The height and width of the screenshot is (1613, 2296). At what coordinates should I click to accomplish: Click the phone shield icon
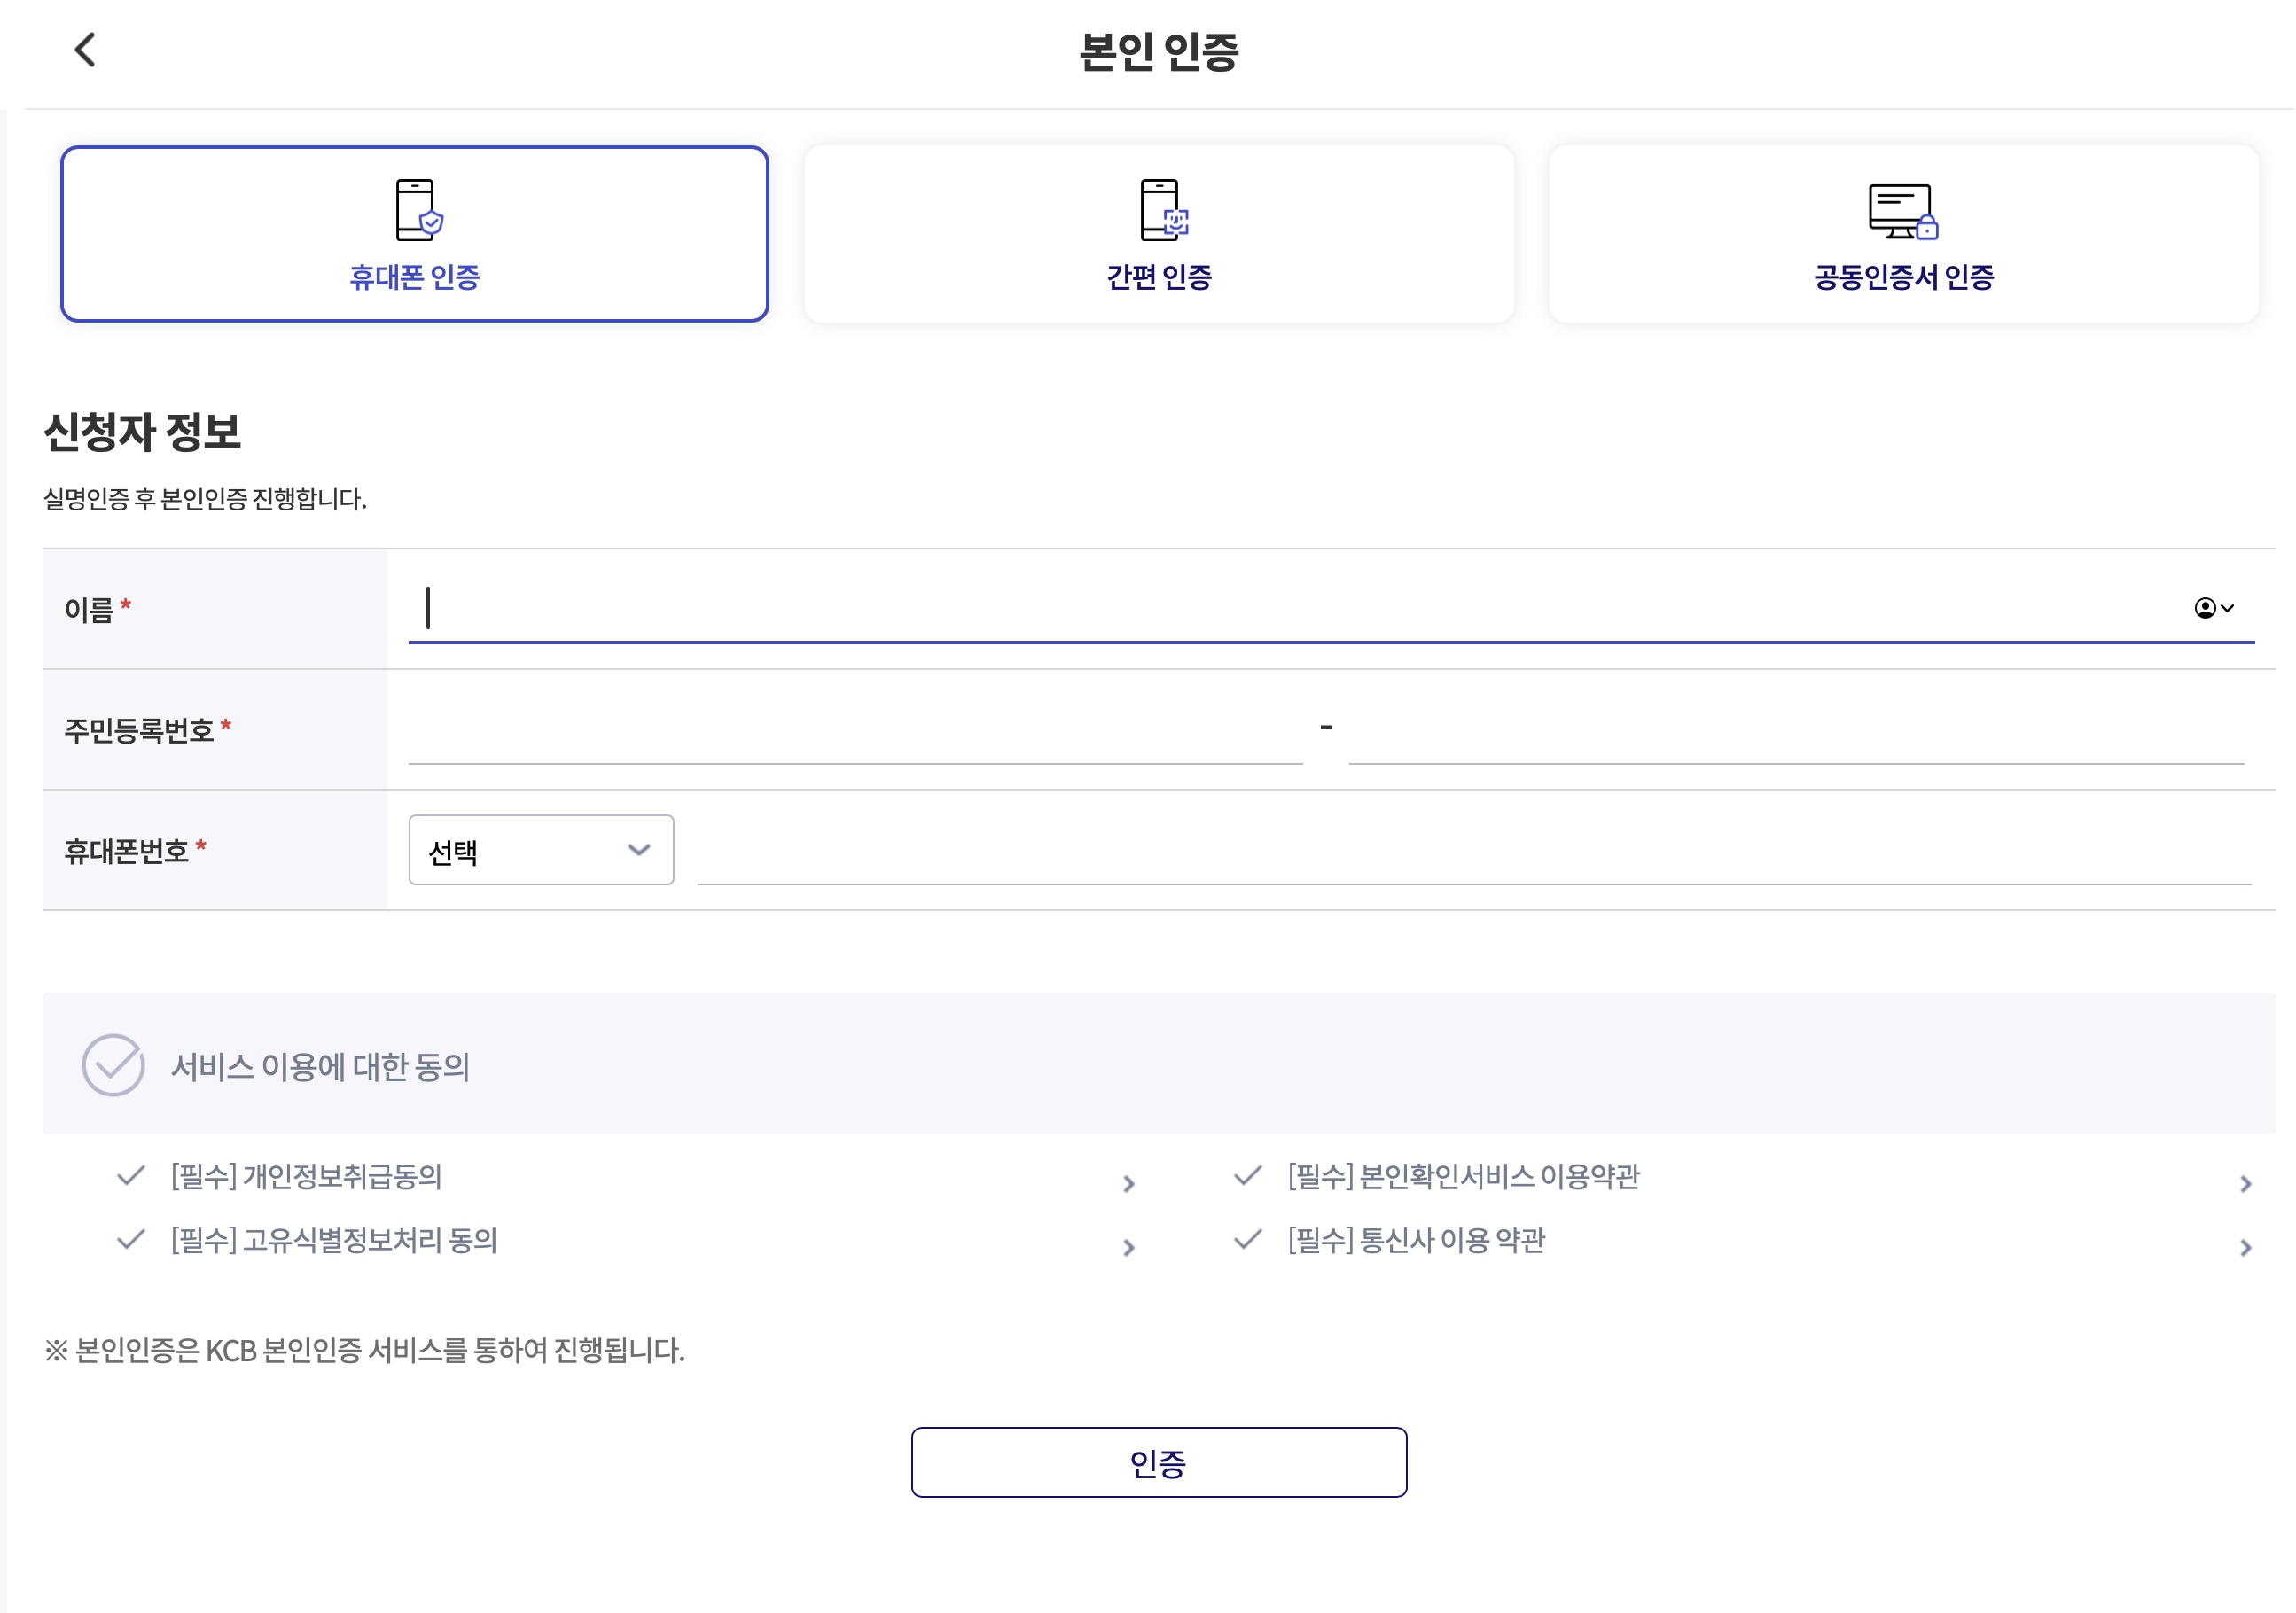[417, 210]
